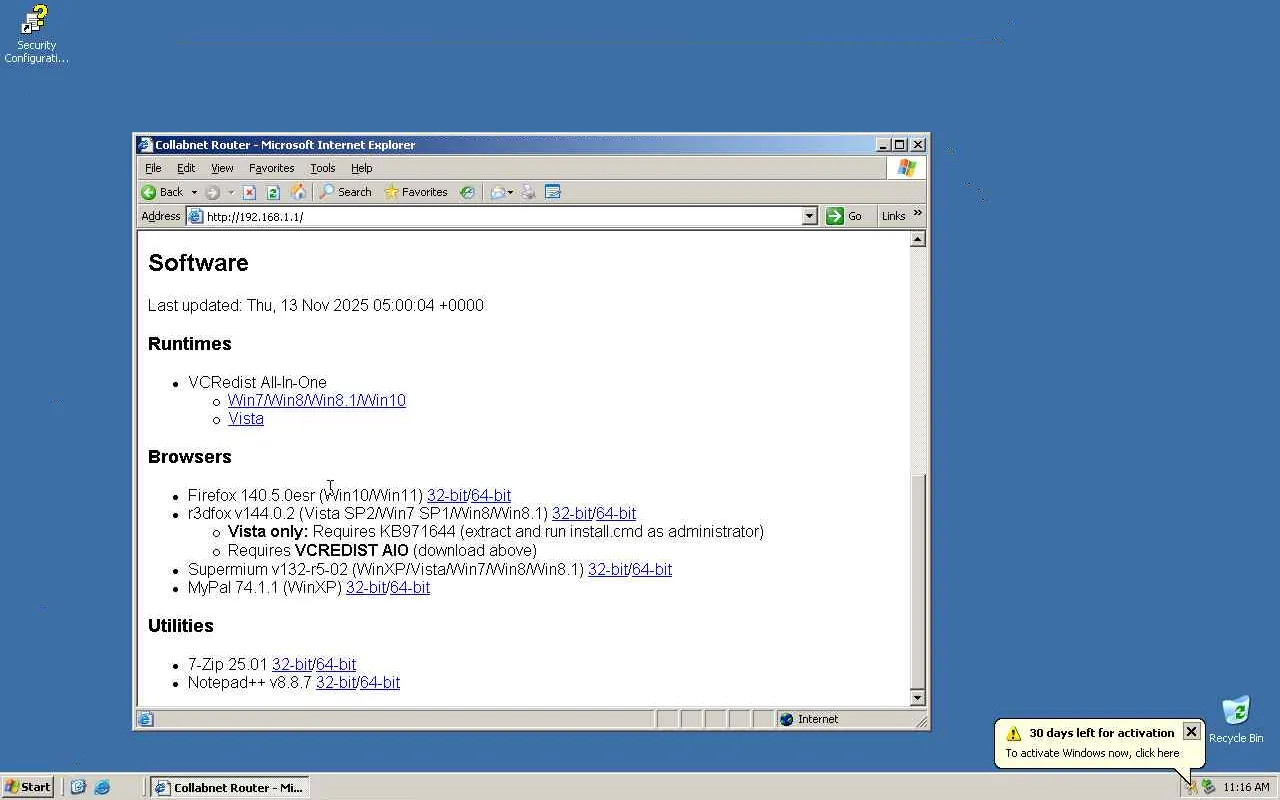
Task: Click the page icon in the address bar
Action: pos(196,216)
